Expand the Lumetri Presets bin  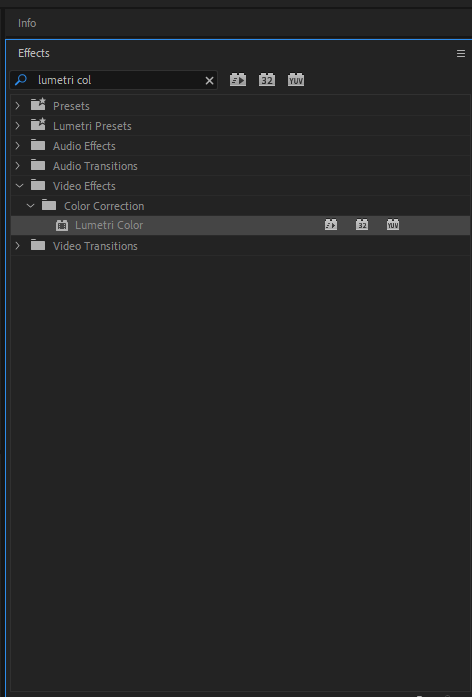point(17,126)
